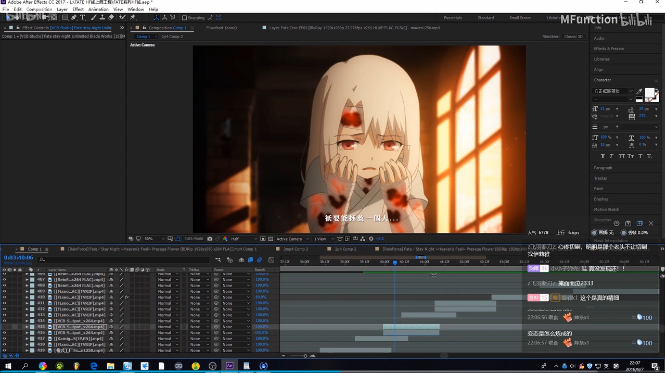This screenshot has width=665, height=373.
Task: Hide layer with -100% stretch
Action: [4, 333]
